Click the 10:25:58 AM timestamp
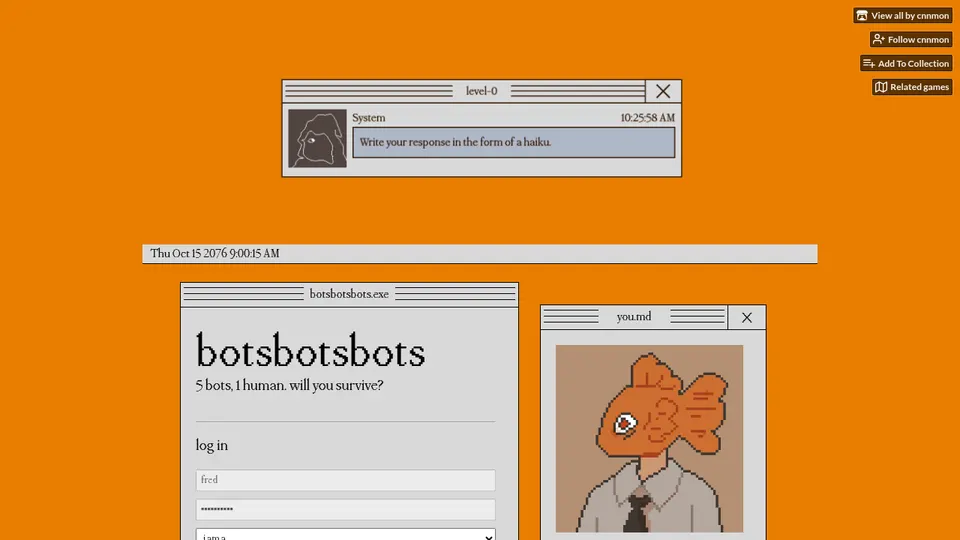Image resolution: width=960 pixels, height=540 pixels. (x=647, y=118)
